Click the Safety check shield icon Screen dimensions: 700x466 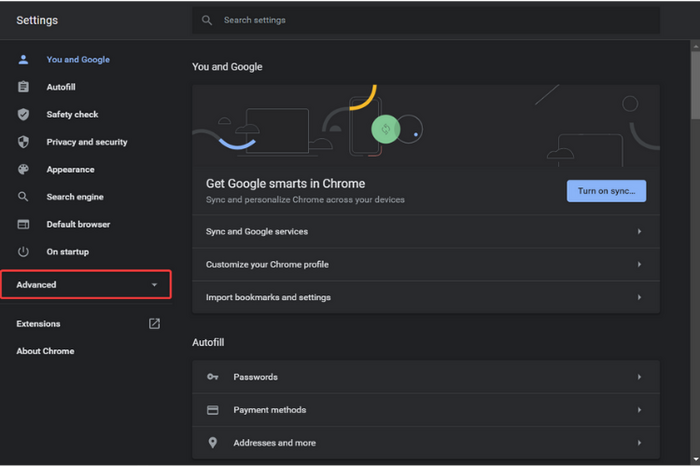[x=23, y=114]
